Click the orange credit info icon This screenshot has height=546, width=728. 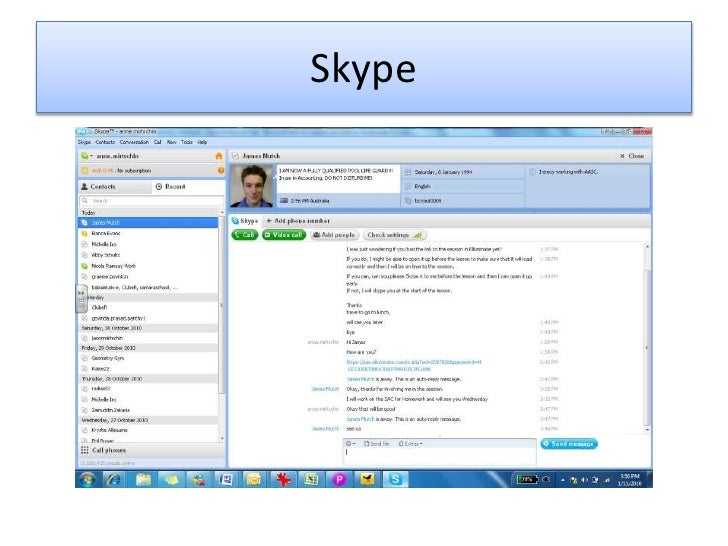(x=221, y=170)
